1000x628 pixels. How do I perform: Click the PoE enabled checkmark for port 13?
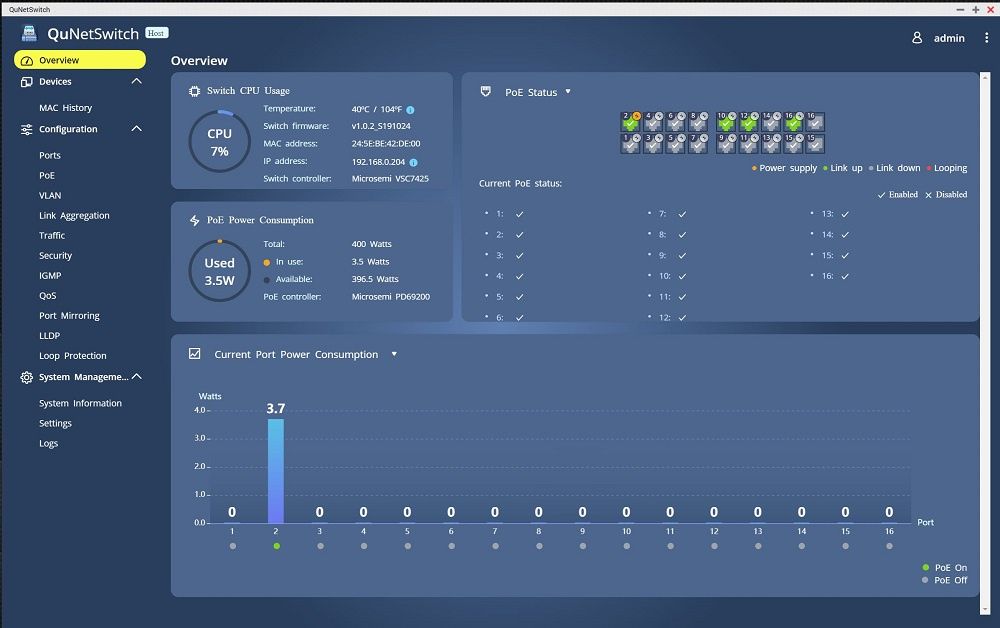845,214
